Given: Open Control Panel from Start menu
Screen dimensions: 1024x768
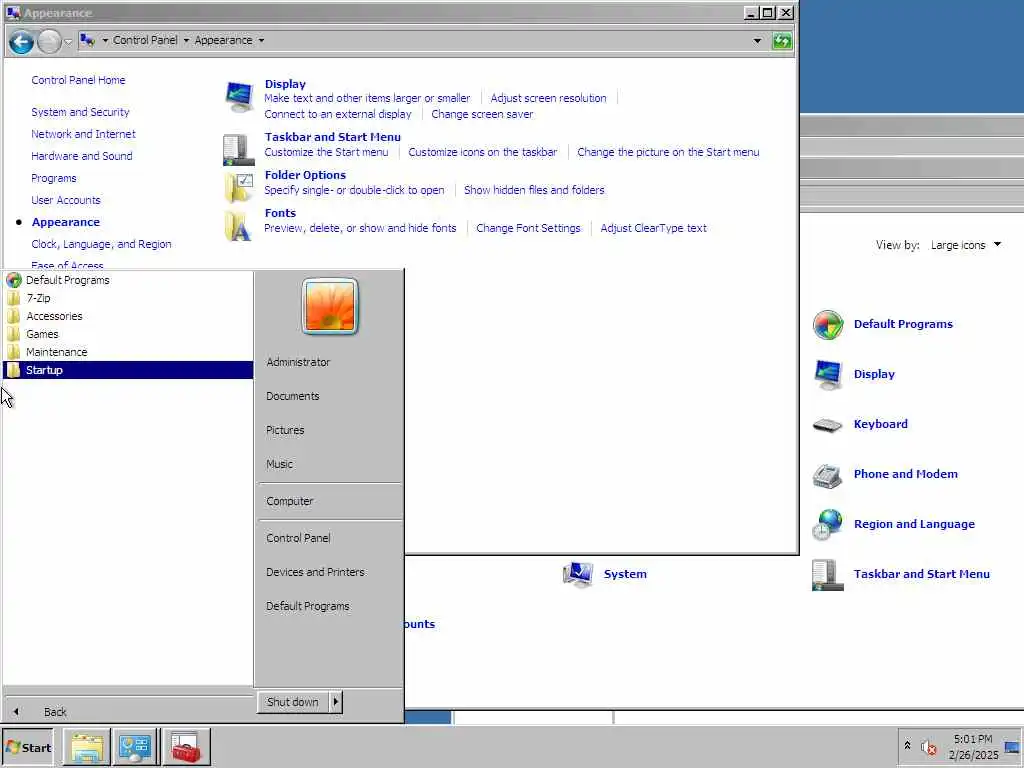Looking at the screenshot, I should (x=298, y=538).
